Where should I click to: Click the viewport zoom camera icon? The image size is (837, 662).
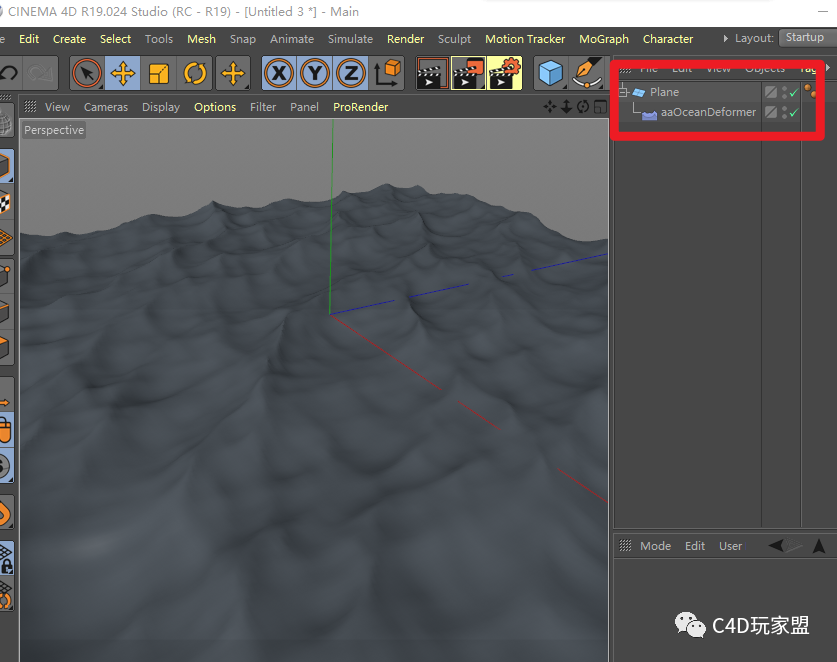(x=566, y=107)
